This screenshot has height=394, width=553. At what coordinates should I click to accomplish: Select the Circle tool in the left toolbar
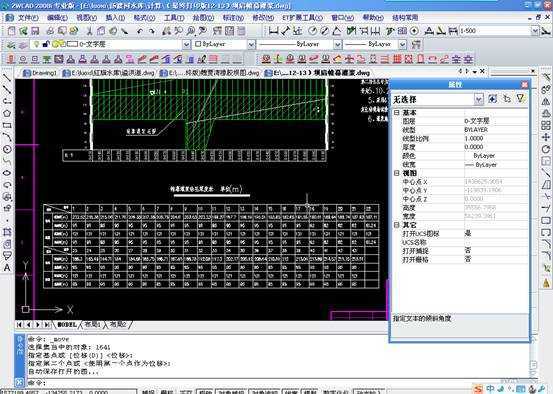coord(7,149)
